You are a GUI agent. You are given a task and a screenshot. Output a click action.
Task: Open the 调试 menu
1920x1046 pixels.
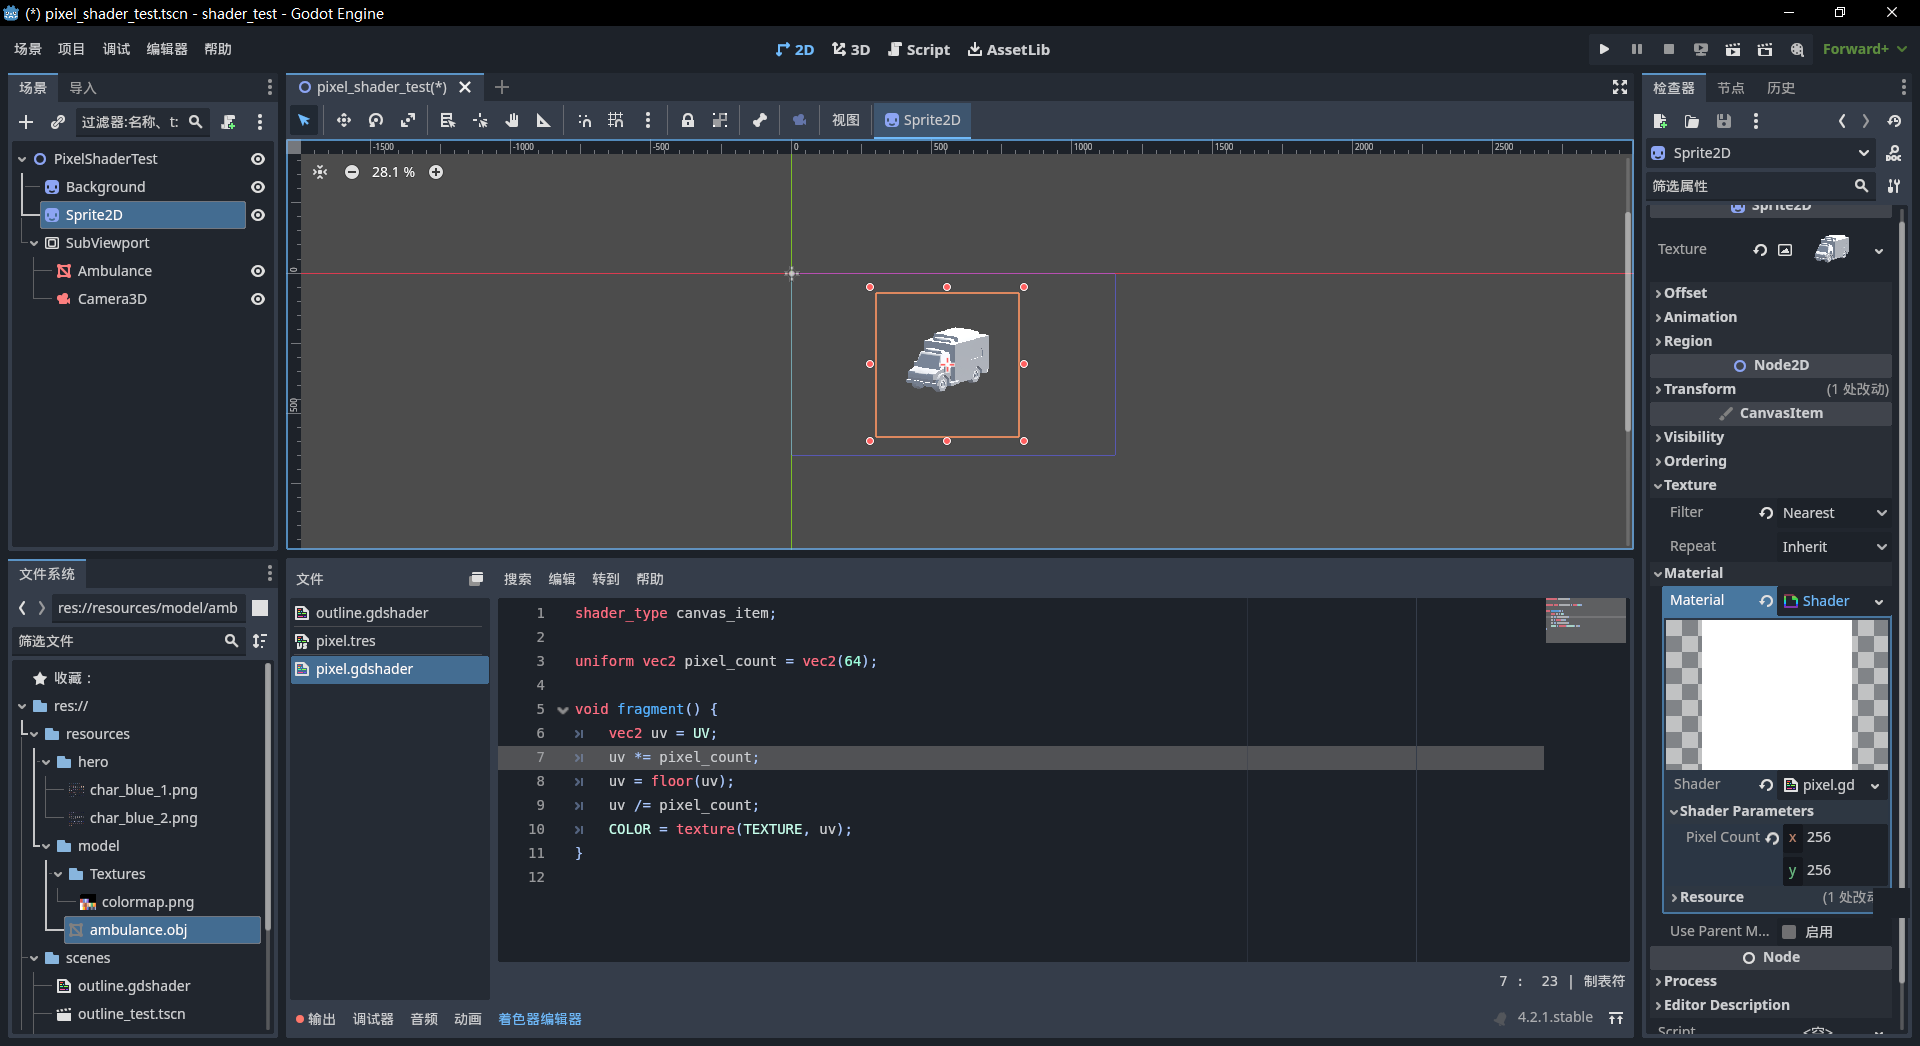[x=116, y=49]
